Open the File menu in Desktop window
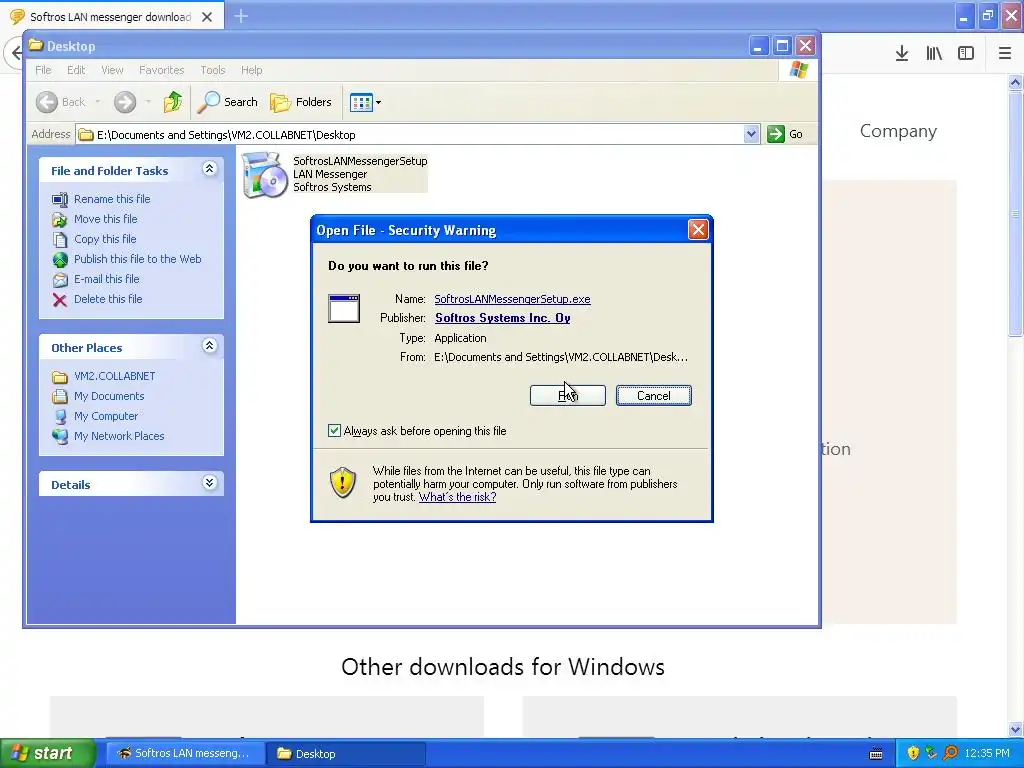Viewport: 1024px width, 768px height. click(x=43, y=70)
